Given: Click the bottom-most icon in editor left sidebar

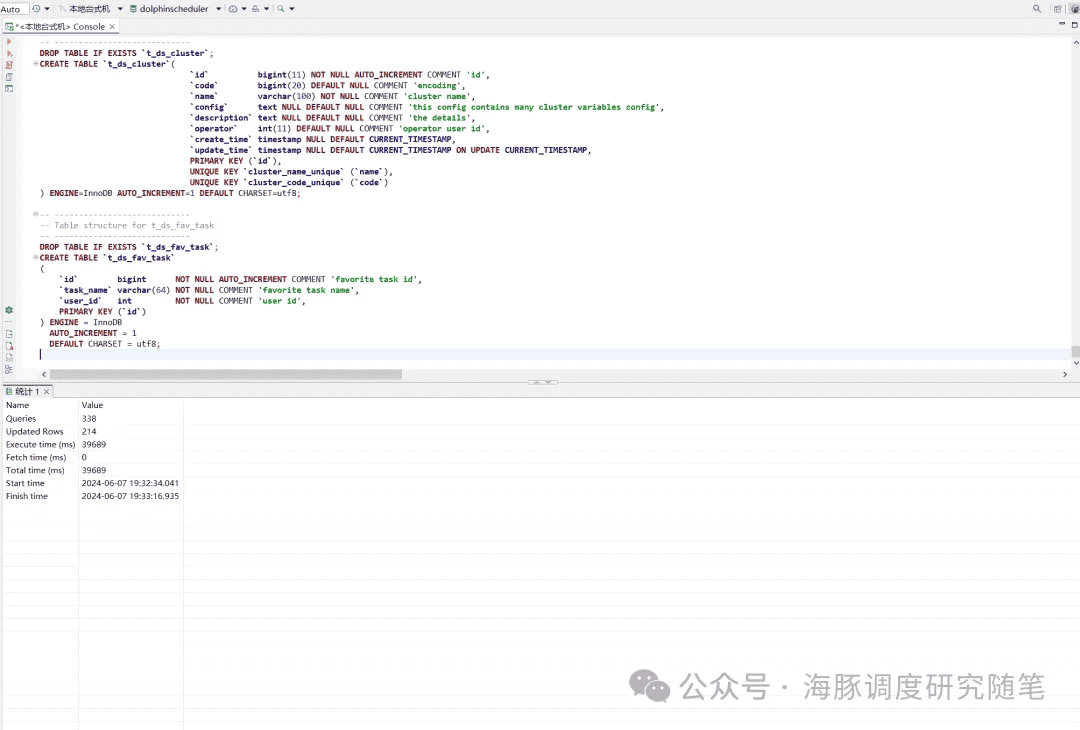Looking at the screenshot, I should coord(9,369).
